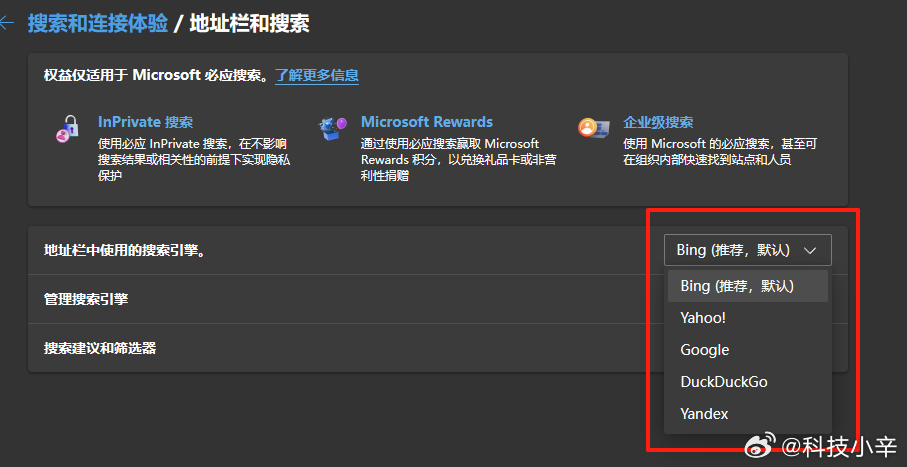
Task: Click the 企业级搜索 description text
Action: [720, 152]
